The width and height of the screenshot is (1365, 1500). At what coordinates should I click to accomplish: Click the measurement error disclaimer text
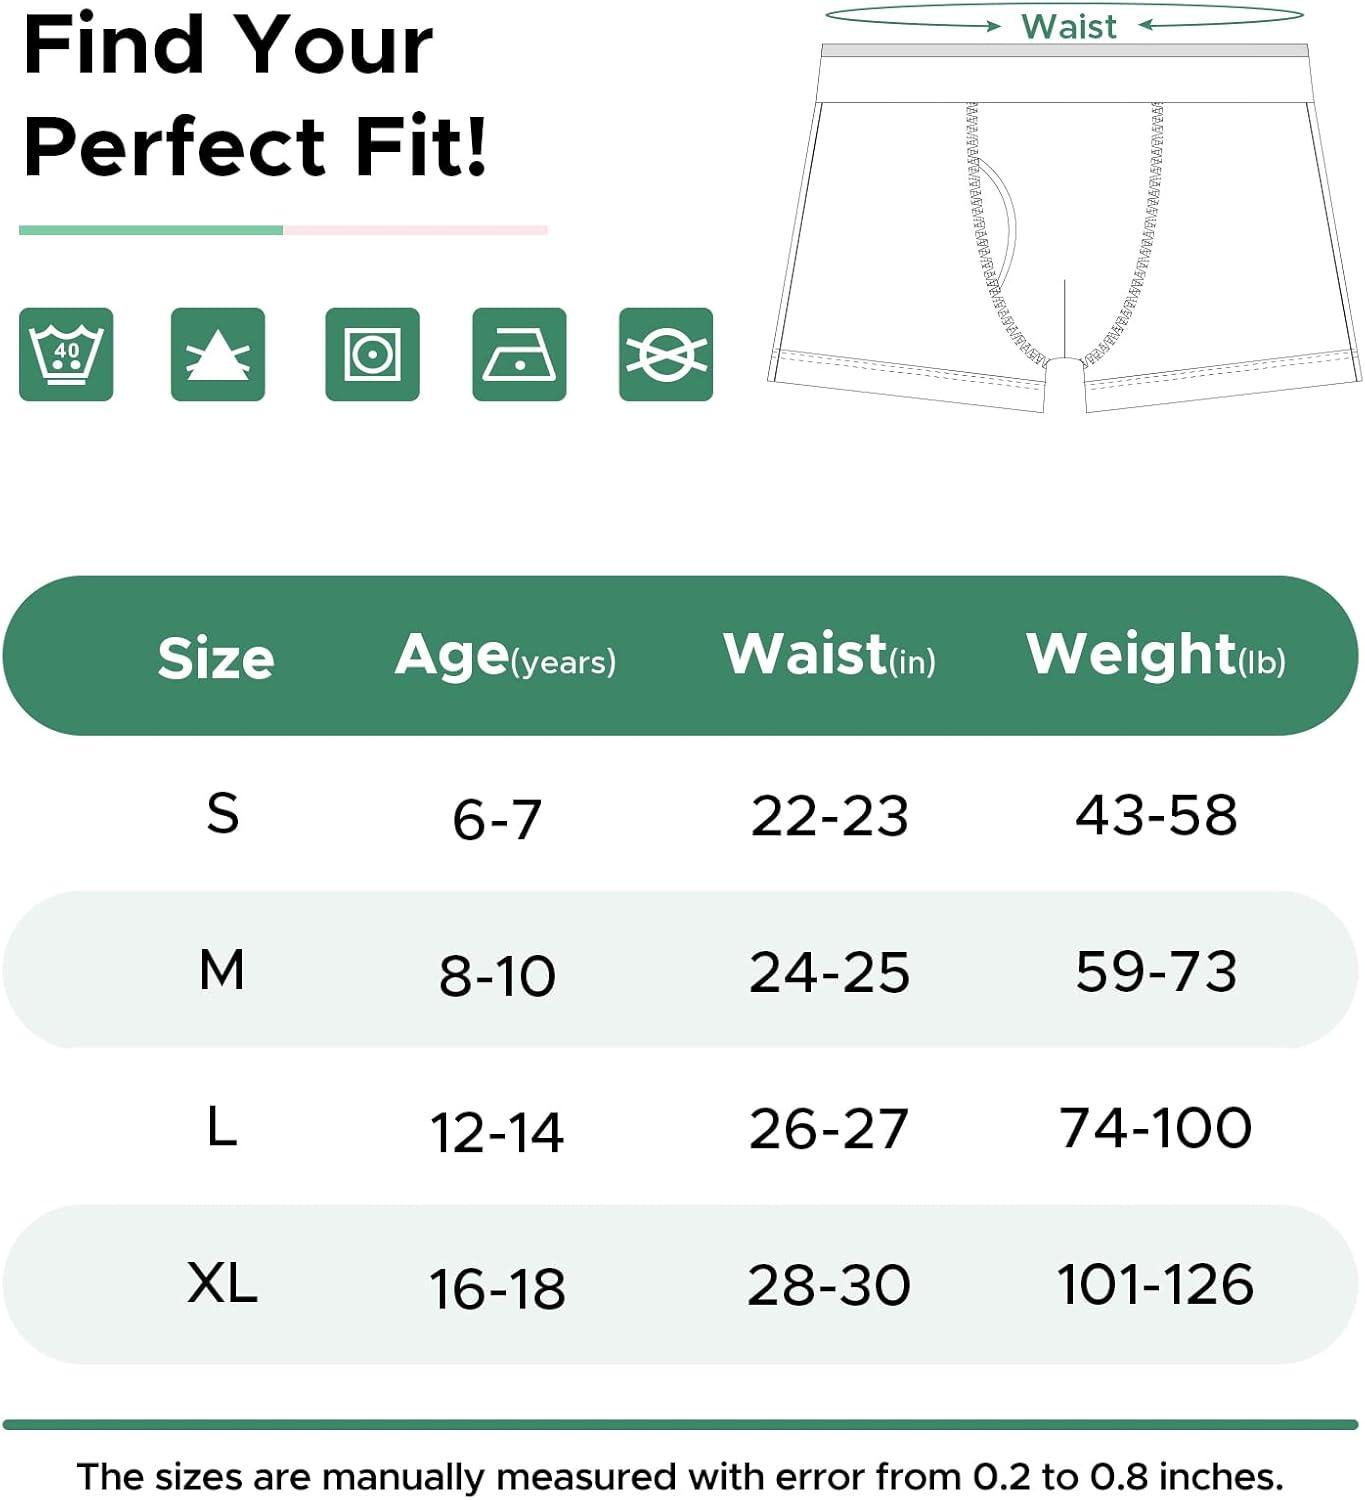tap(680, 1476)
